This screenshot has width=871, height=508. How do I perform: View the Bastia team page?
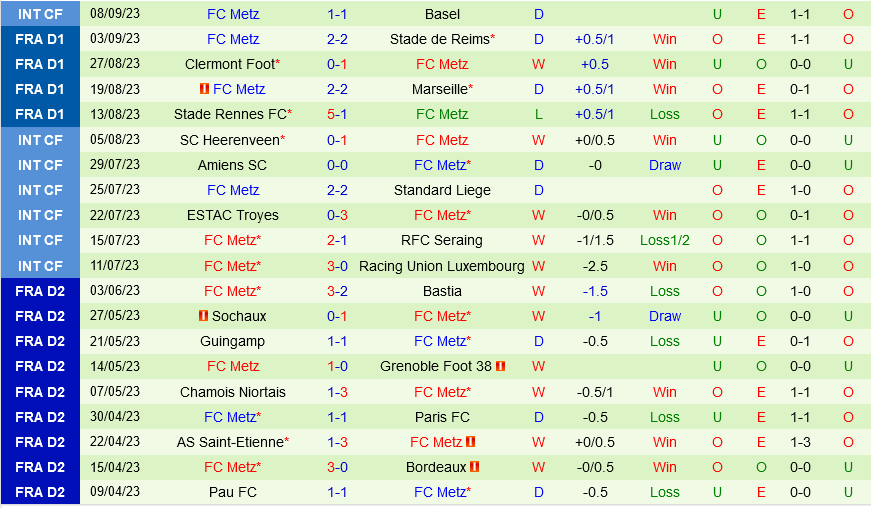pos(442,291)
